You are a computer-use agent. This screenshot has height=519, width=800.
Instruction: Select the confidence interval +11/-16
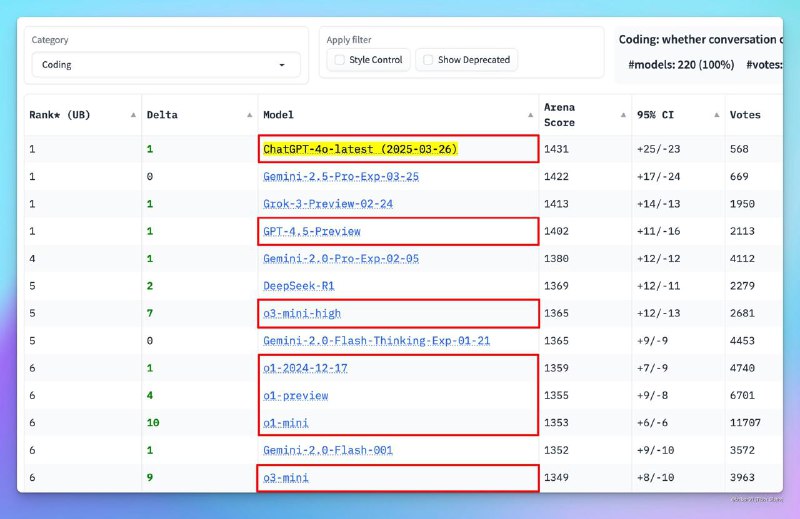tap(658, 231)
